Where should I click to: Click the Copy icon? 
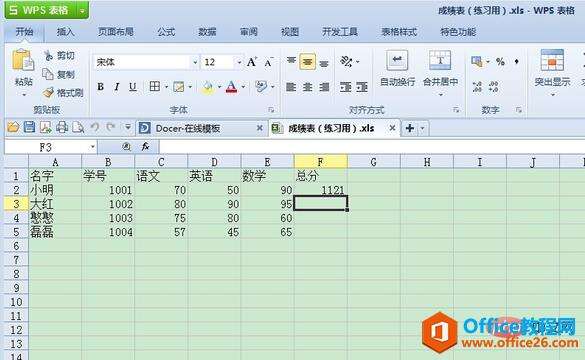48,74
